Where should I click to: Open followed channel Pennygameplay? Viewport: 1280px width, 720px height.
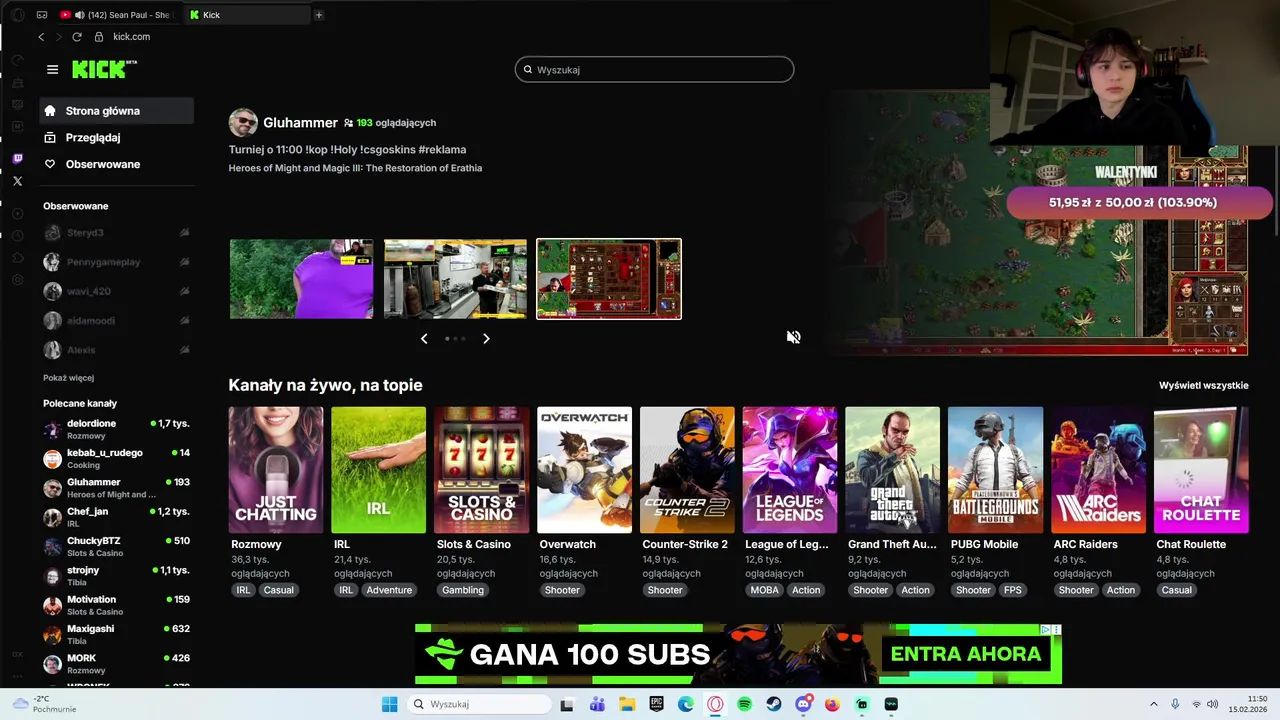(x=117, y=262)
